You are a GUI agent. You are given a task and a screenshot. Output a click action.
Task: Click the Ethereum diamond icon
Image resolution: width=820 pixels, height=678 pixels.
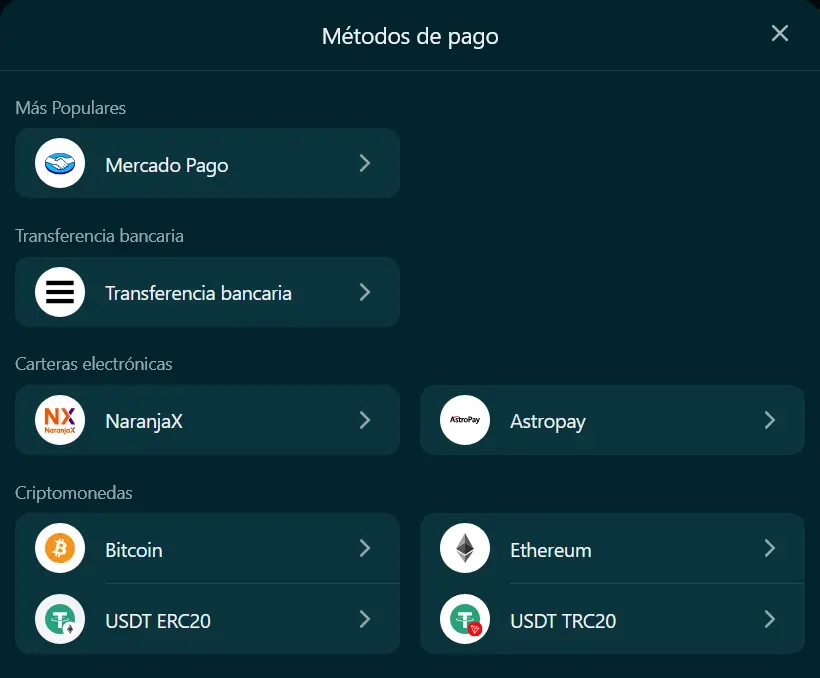tap(465, 548)
